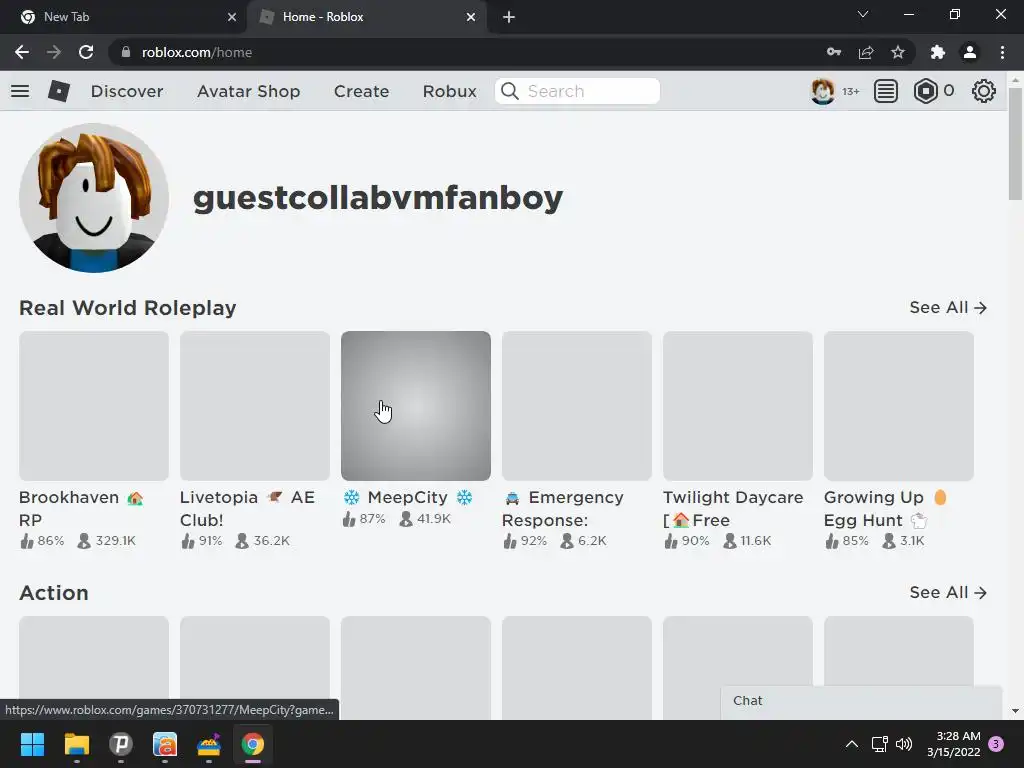The width and height of the screenshot is (1024, 768).
Task: Open the Discover page
Action: tap(127, 91)
